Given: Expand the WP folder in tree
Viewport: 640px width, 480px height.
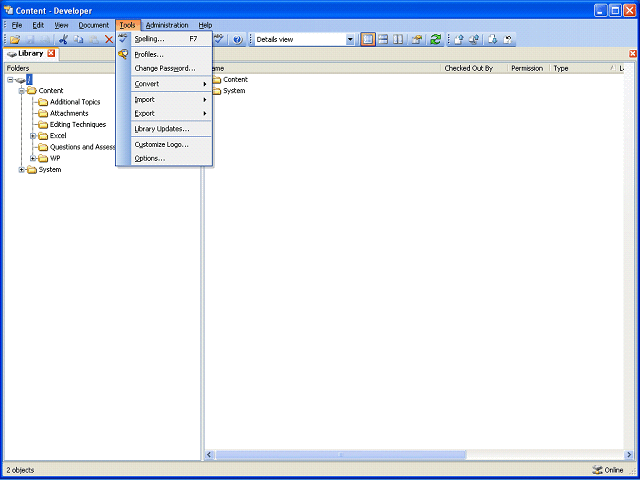Looking at the screenshot, I should pyautogui.click(x=33, y=158).
